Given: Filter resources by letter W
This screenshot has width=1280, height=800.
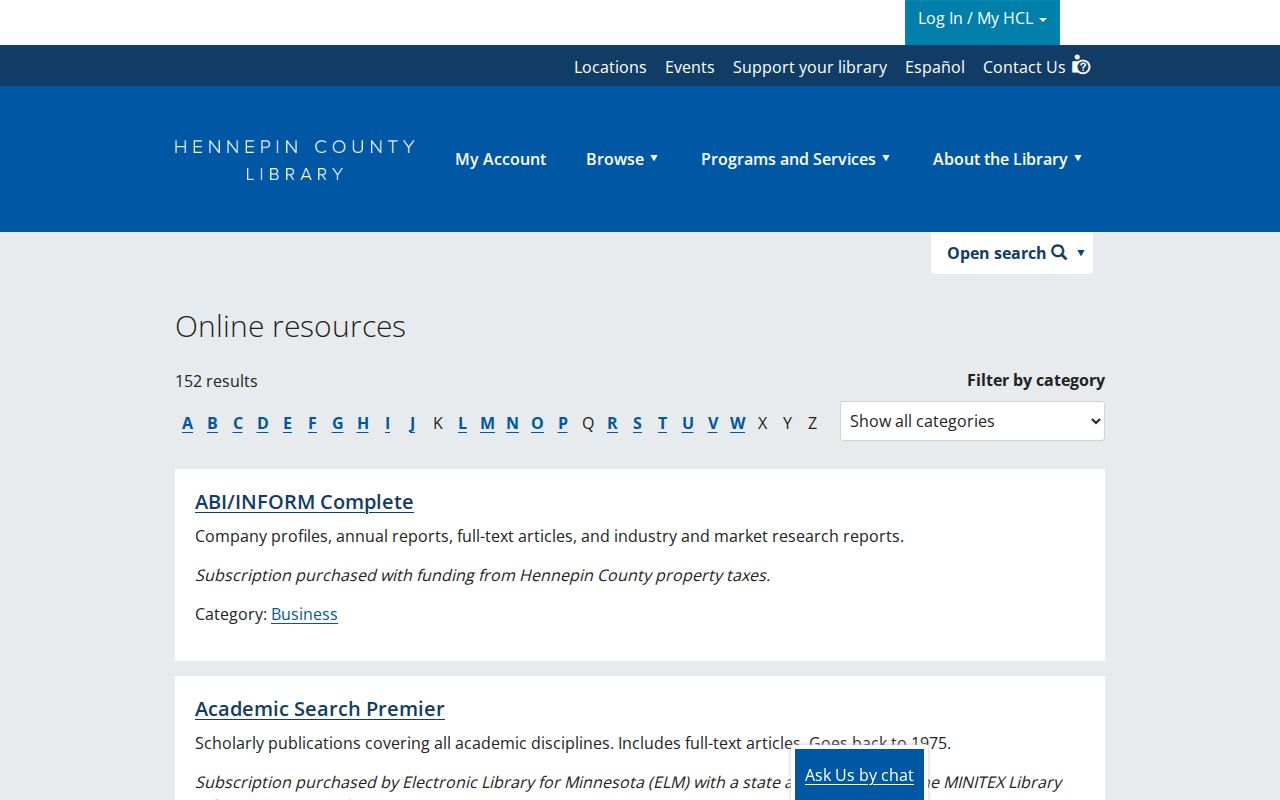Looking at the screenshot, I should (737, 423).
